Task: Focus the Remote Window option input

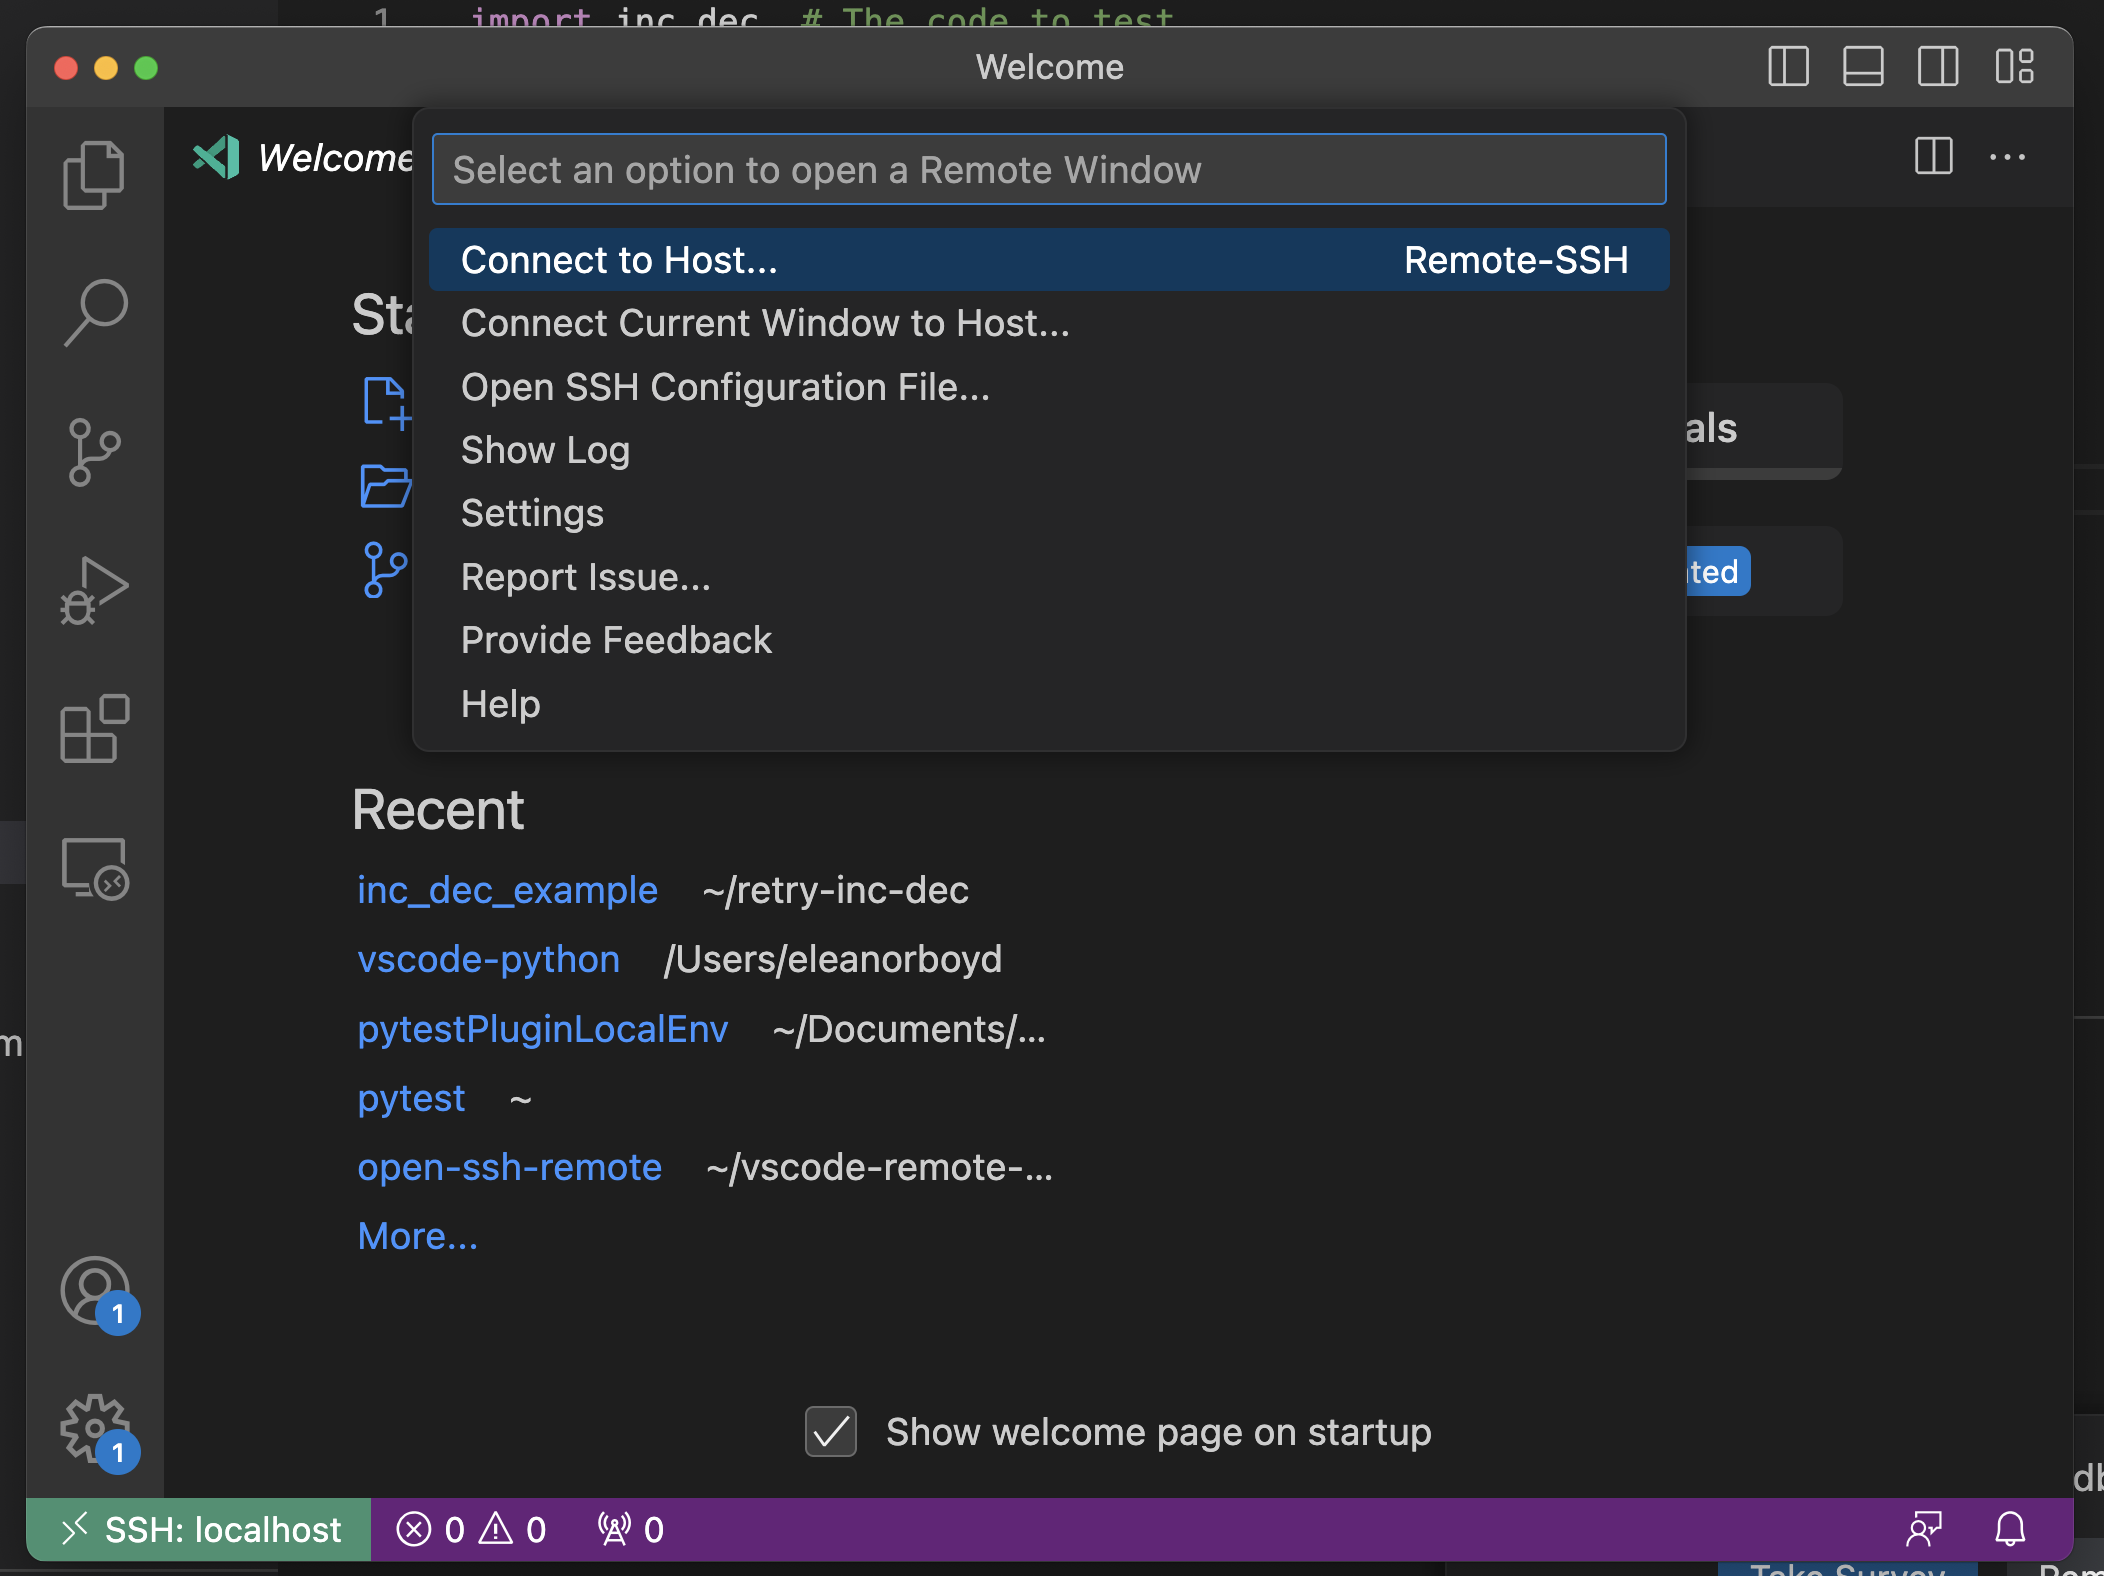Action: (1049, 169)
